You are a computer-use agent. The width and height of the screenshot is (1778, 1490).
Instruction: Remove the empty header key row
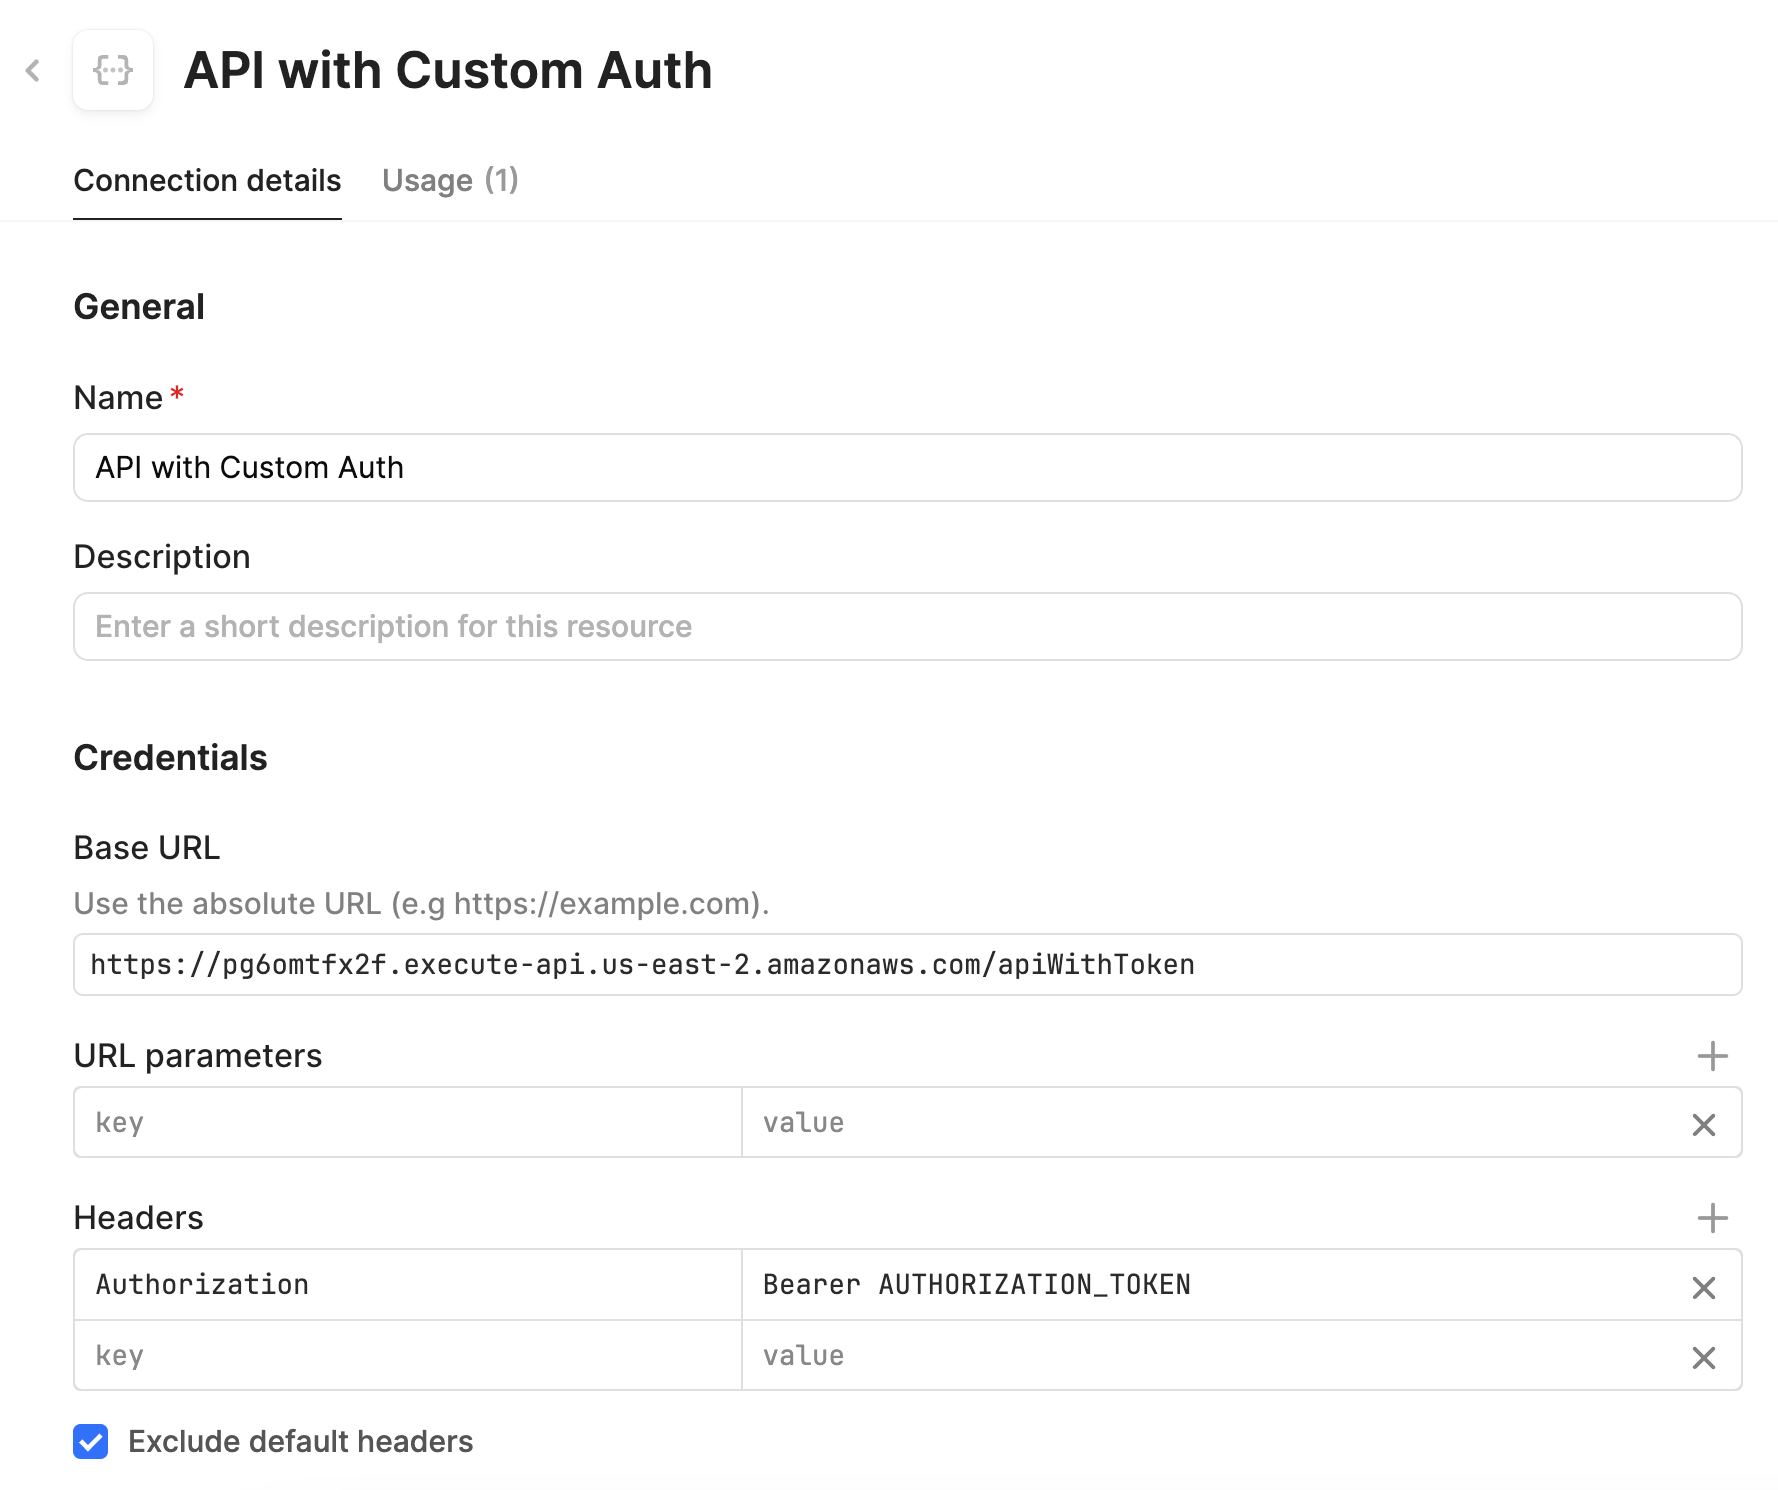point(1704,1358)
